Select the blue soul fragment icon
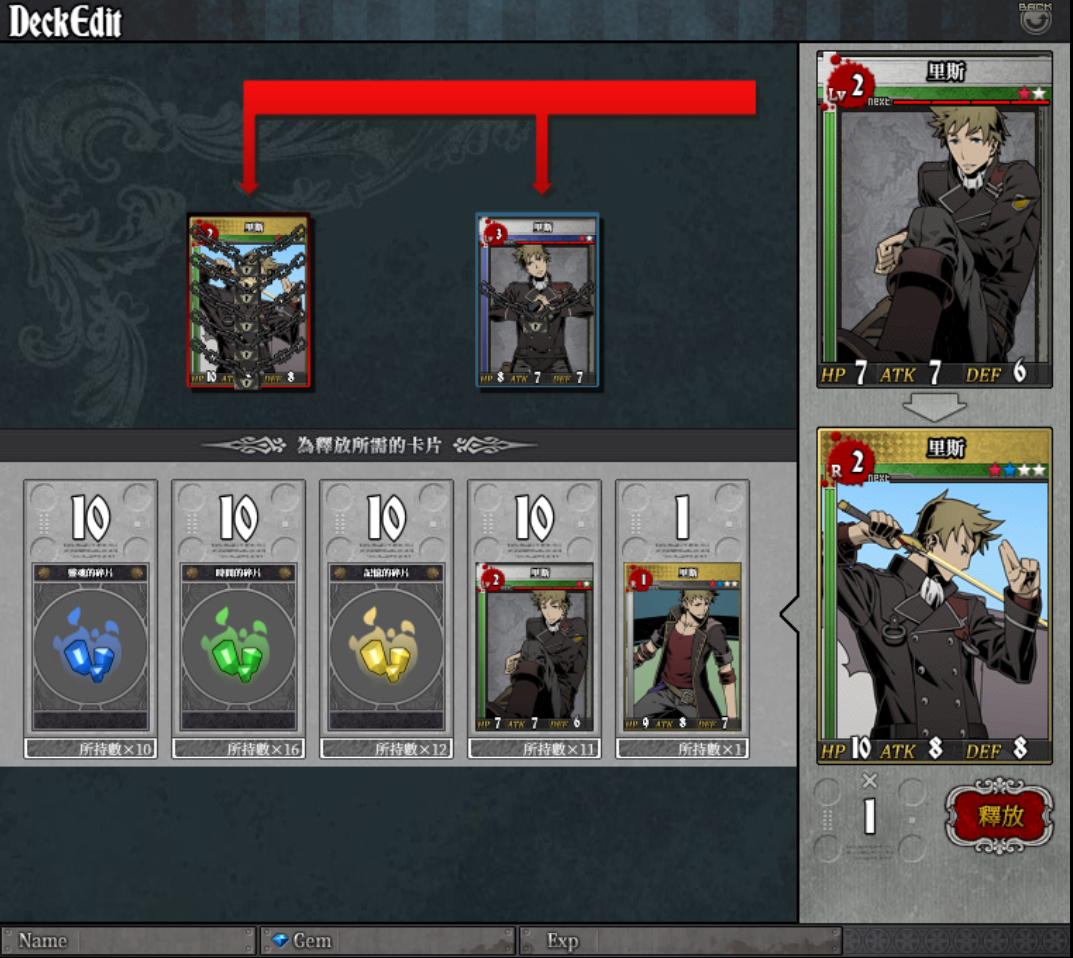 tap(90, 647)
